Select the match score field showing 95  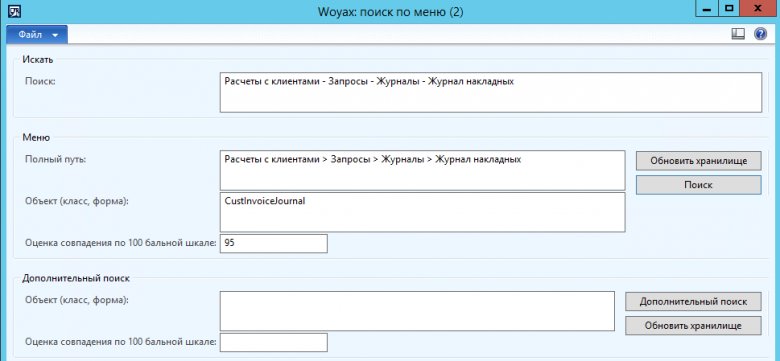[x=274, y=243]
